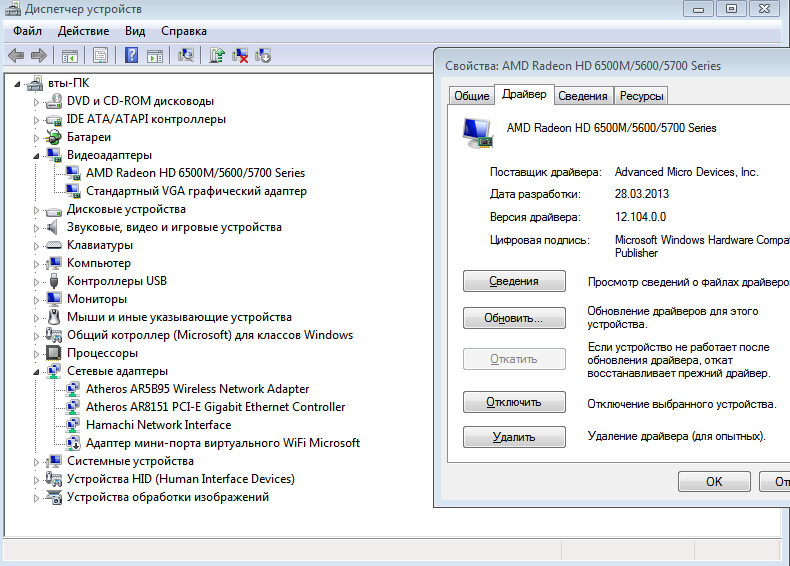Collapse the вты-ПК root node

17,84
